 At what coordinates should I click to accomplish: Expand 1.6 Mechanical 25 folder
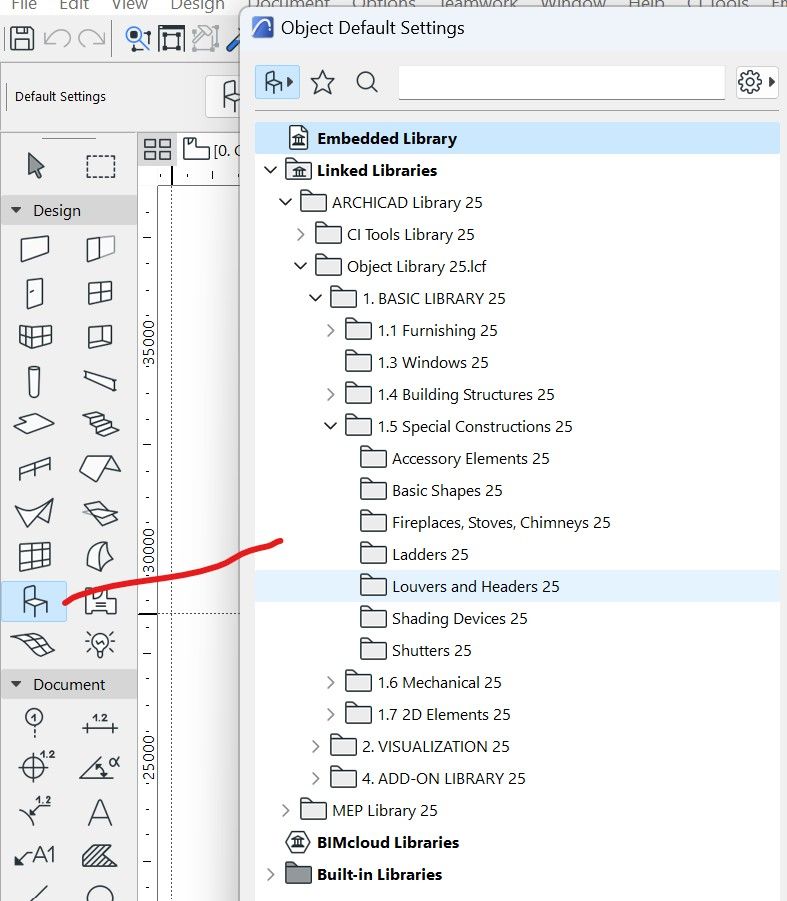click(x=330, y=682)
